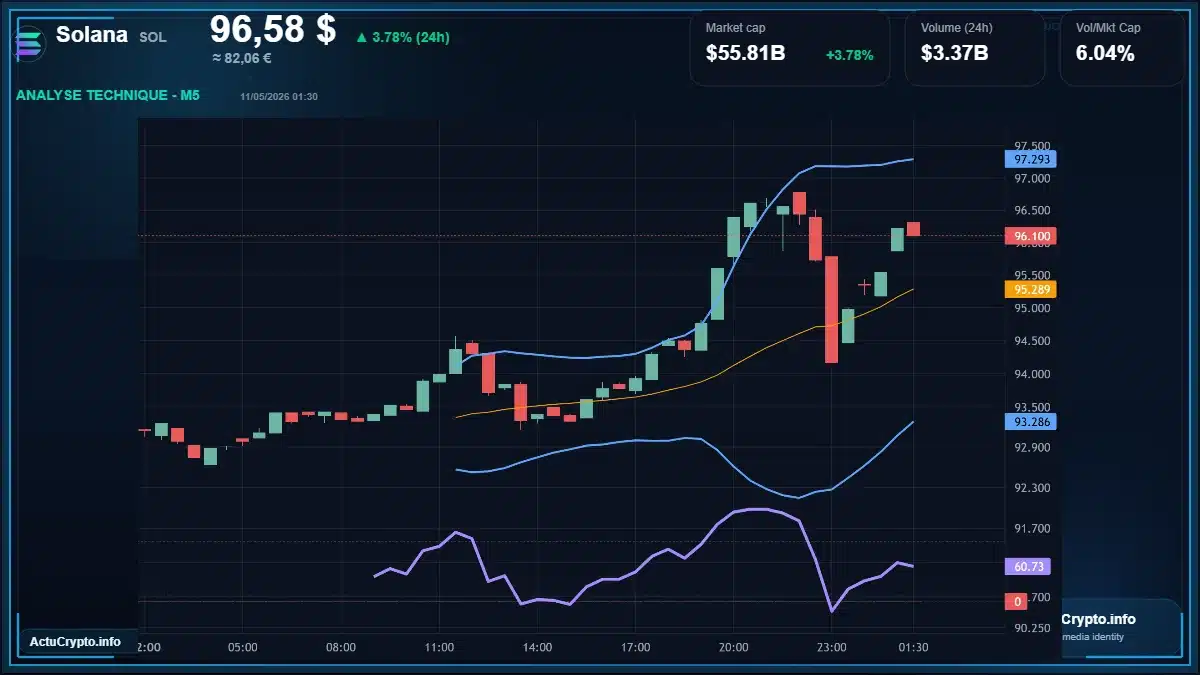This screenshot has width=1200, height=675.
Task: Click the latest red candle near 96.100
Action: (914, 229)
